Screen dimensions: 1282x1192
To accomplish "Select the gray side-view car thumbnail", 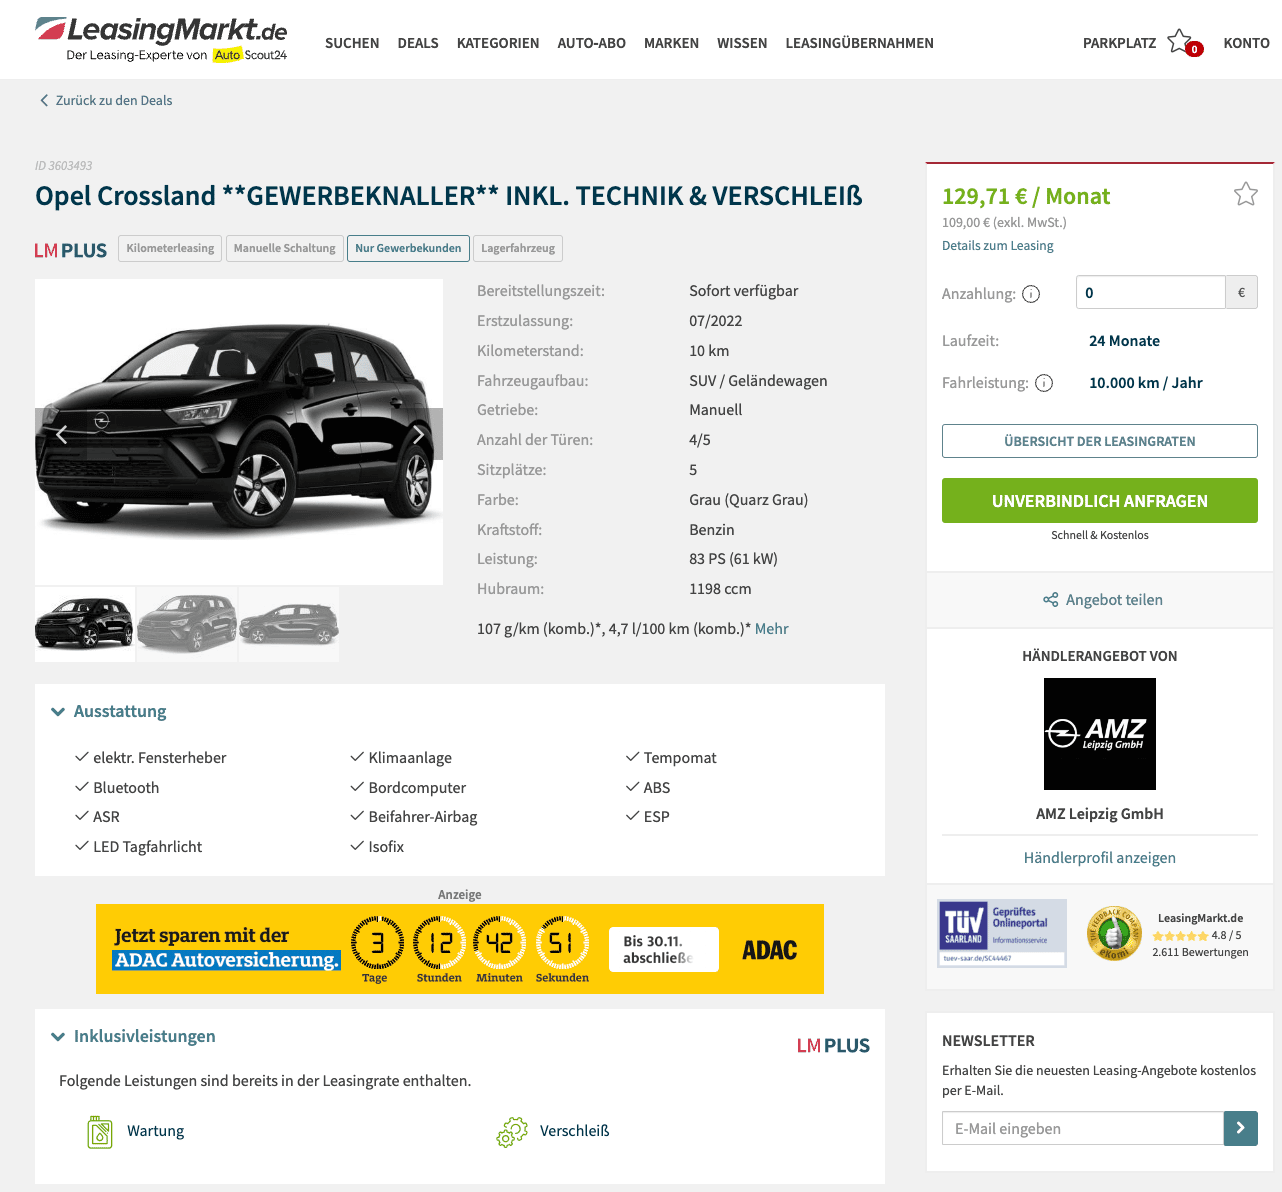I will (289, 624).
